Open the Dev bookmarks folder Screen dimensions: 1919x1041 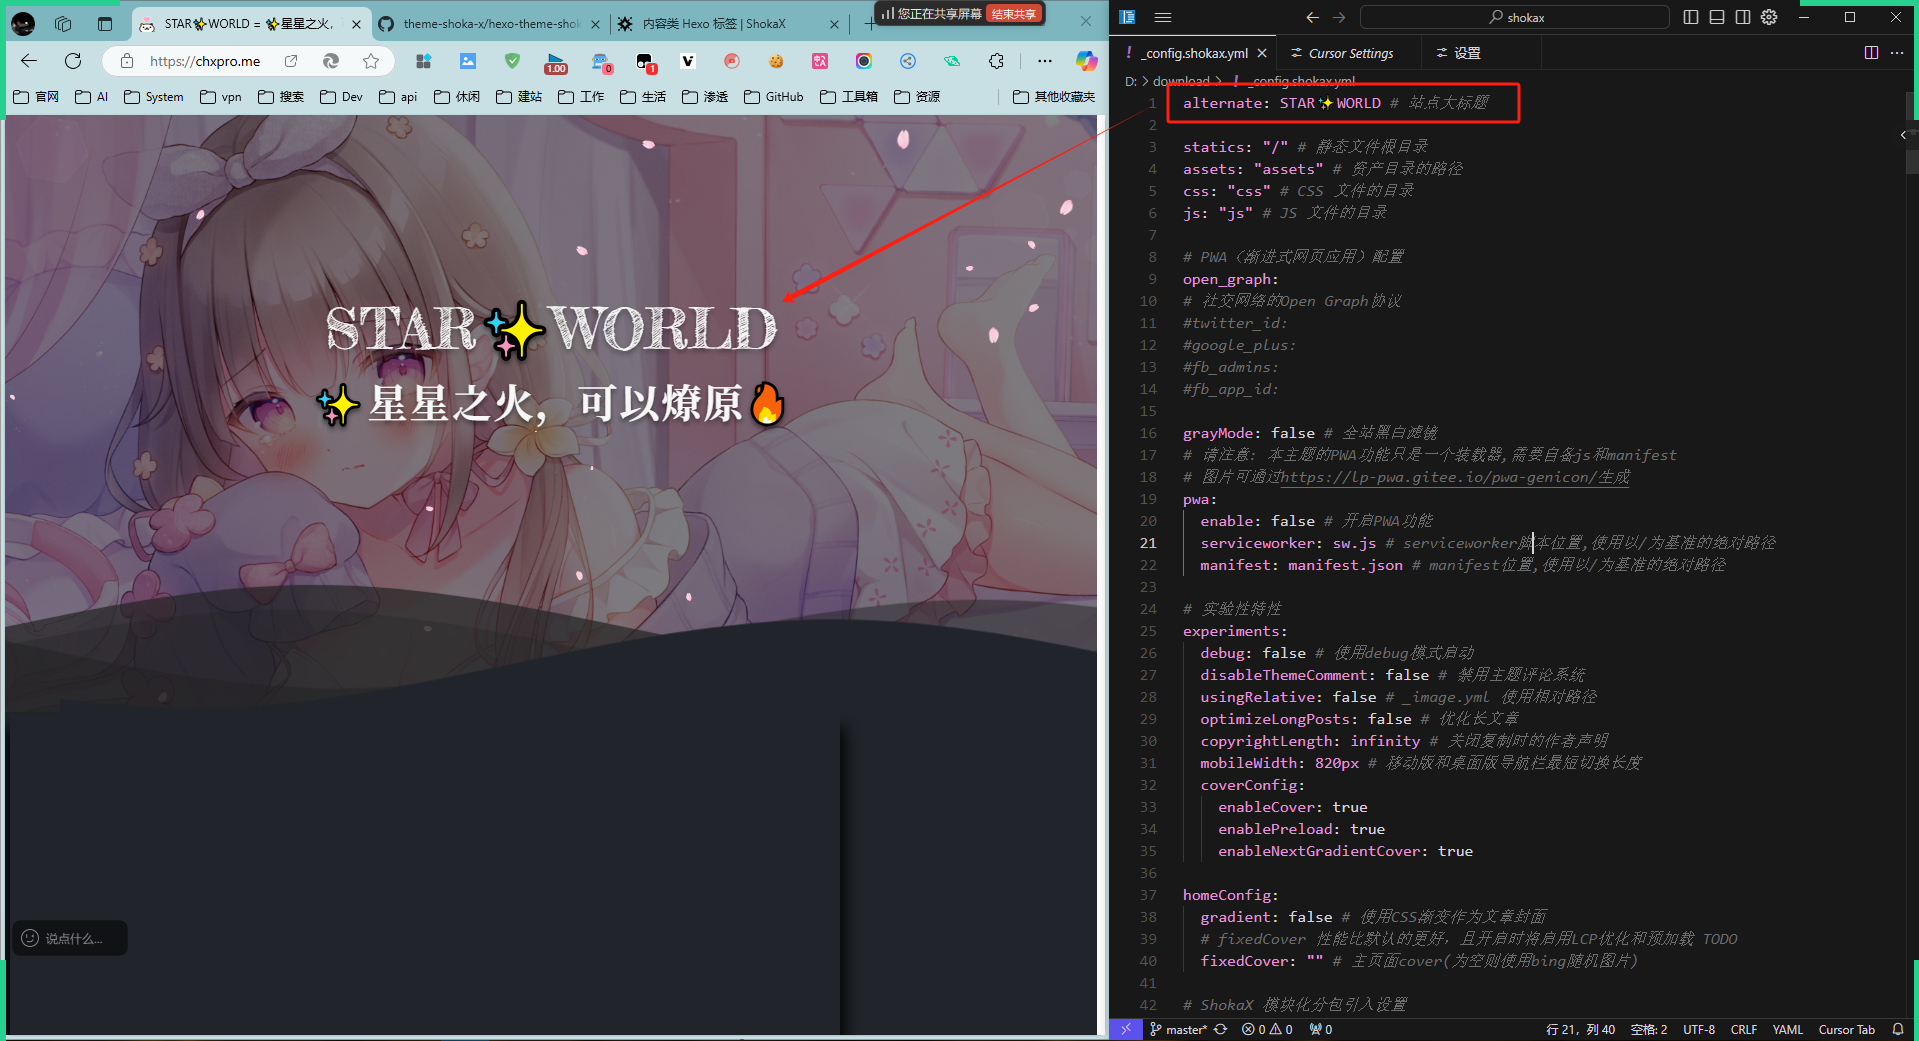tap(342, 97)
